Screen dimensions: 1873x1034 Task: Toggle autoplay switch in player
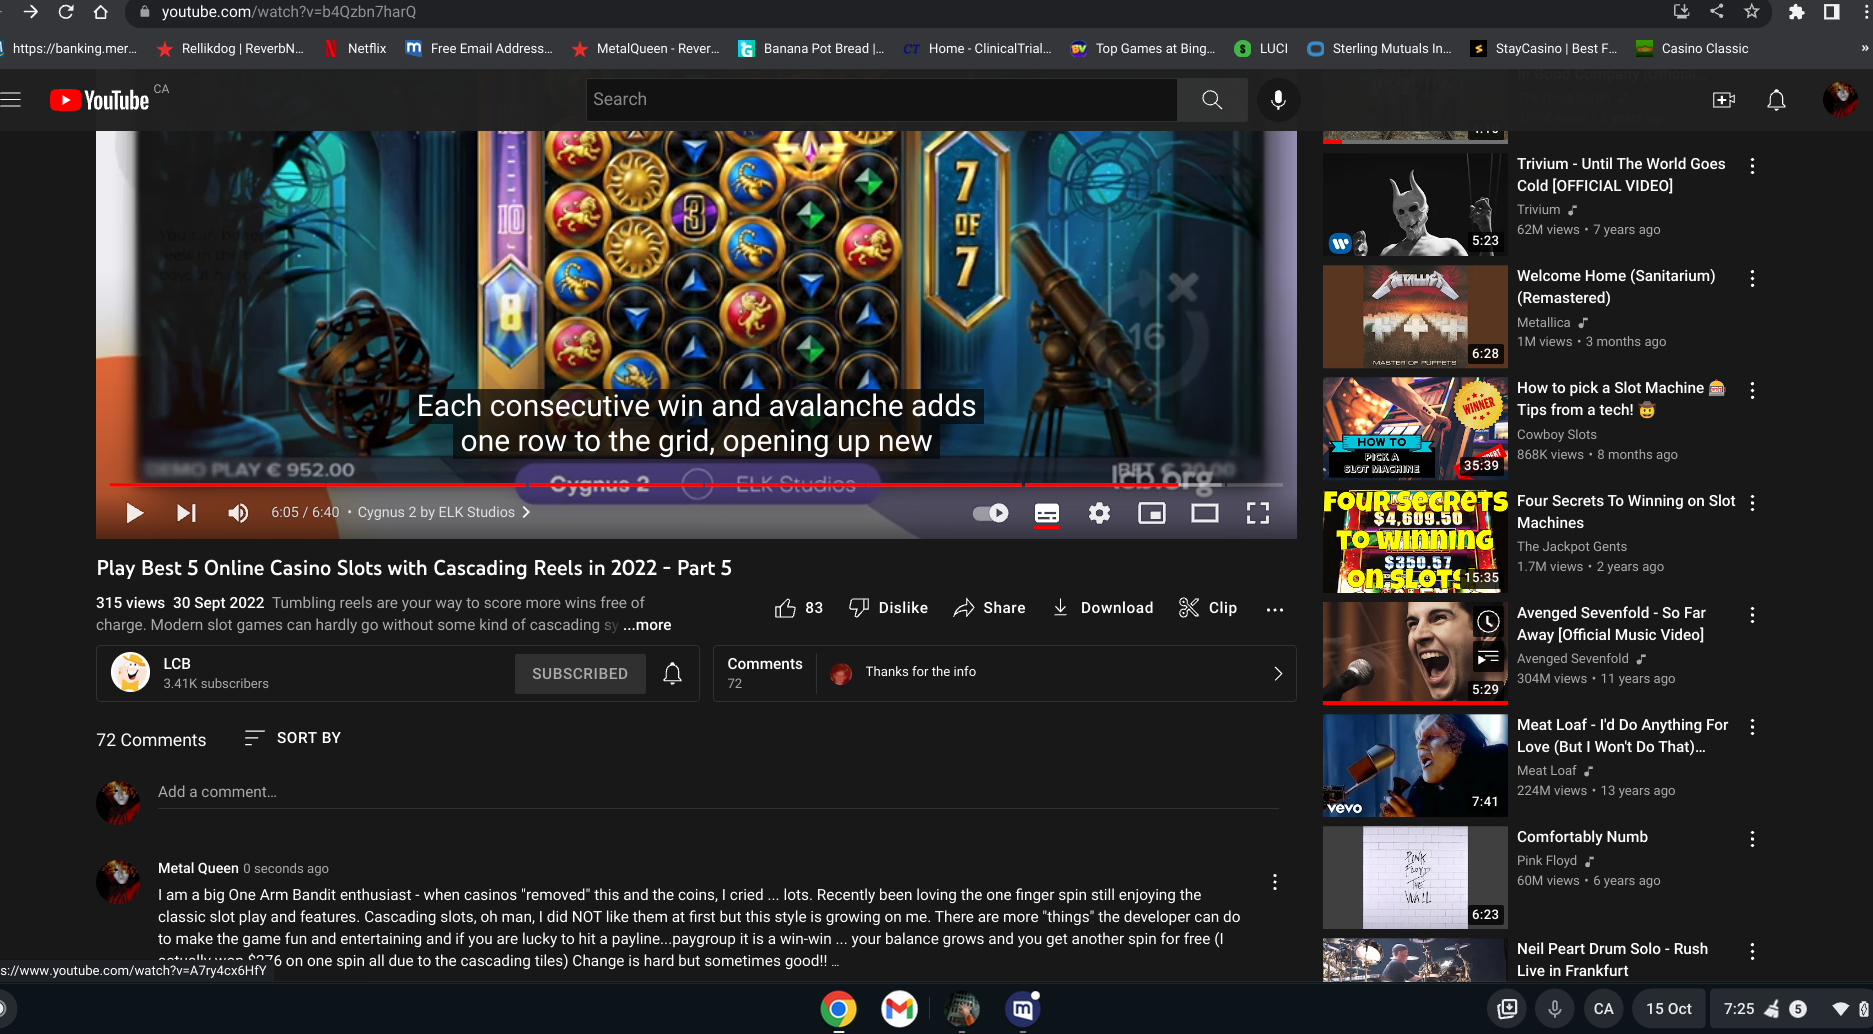[x=991, y=513]
